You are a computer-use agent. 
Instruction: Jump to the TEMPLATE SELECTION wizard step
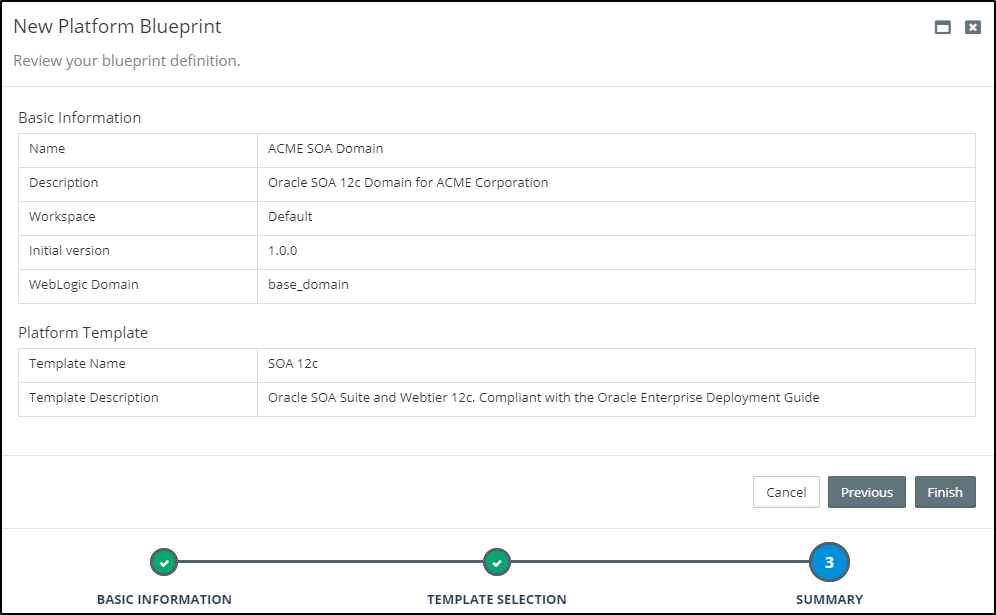[497, 599]
